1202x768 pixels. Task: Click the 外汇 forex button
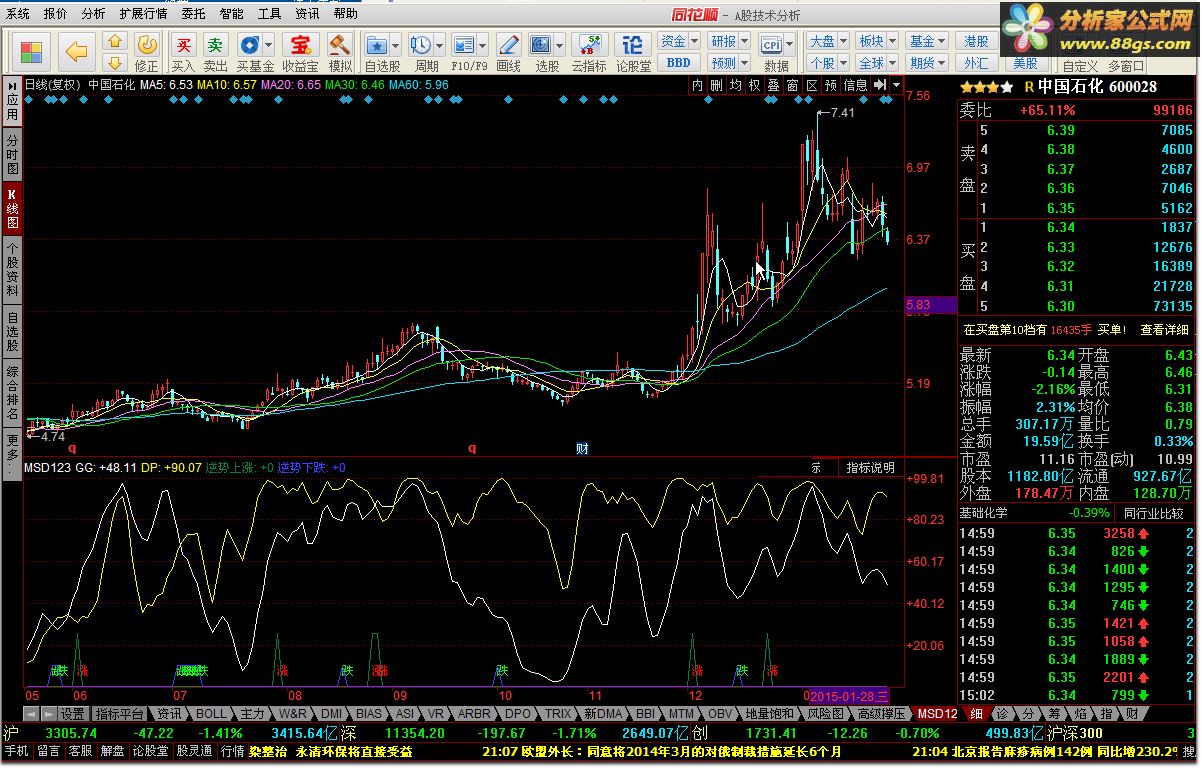(x=976, y=62)
